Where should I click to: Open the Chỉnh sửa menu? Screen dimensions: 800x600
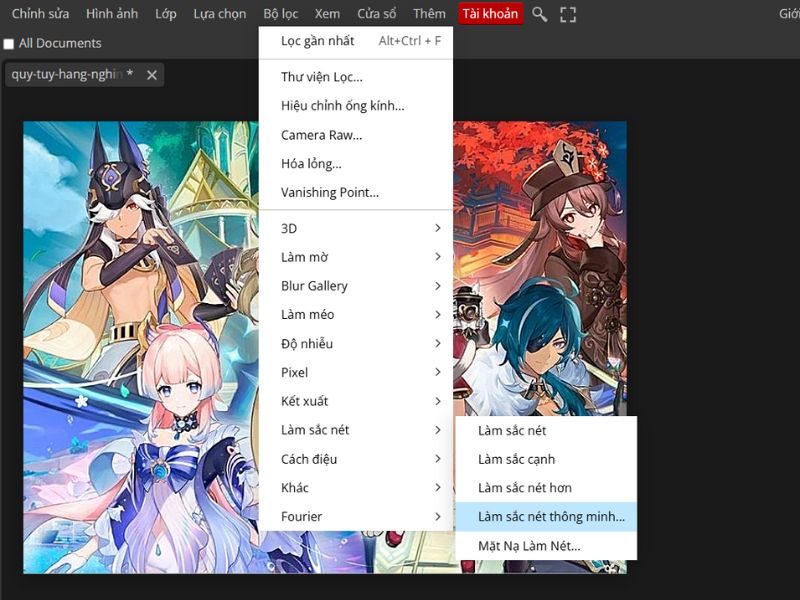[40, 14]
